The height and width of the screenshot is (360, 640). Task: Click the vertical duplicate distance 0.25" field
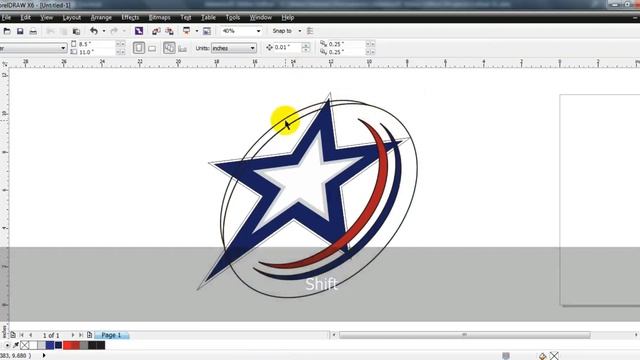pos(347,52)
